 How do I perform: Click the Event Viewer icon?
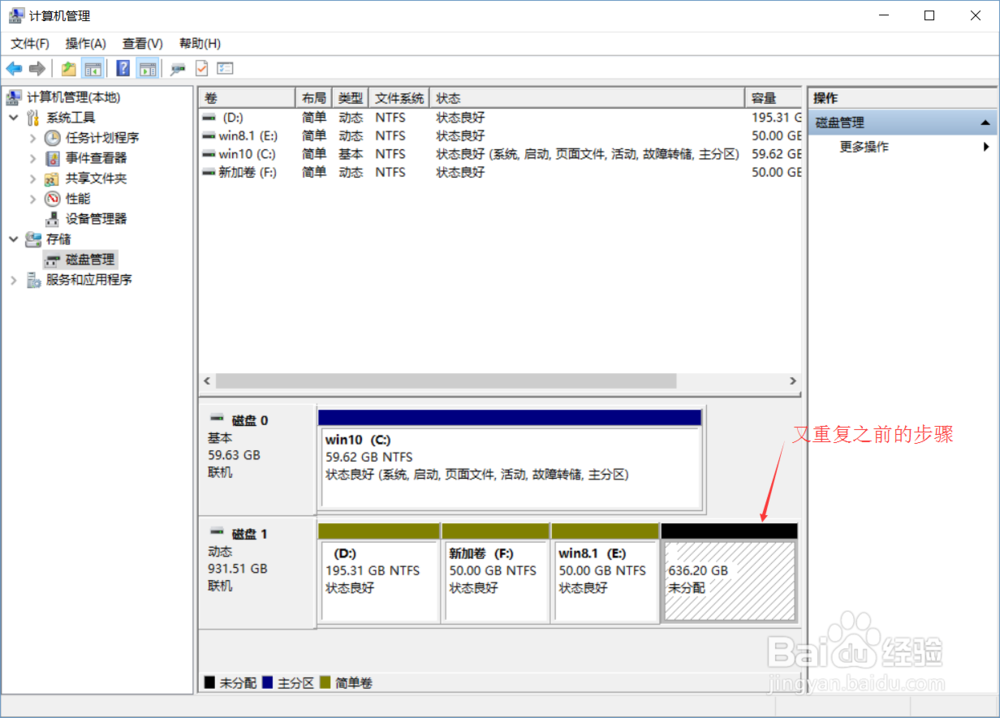52,158
